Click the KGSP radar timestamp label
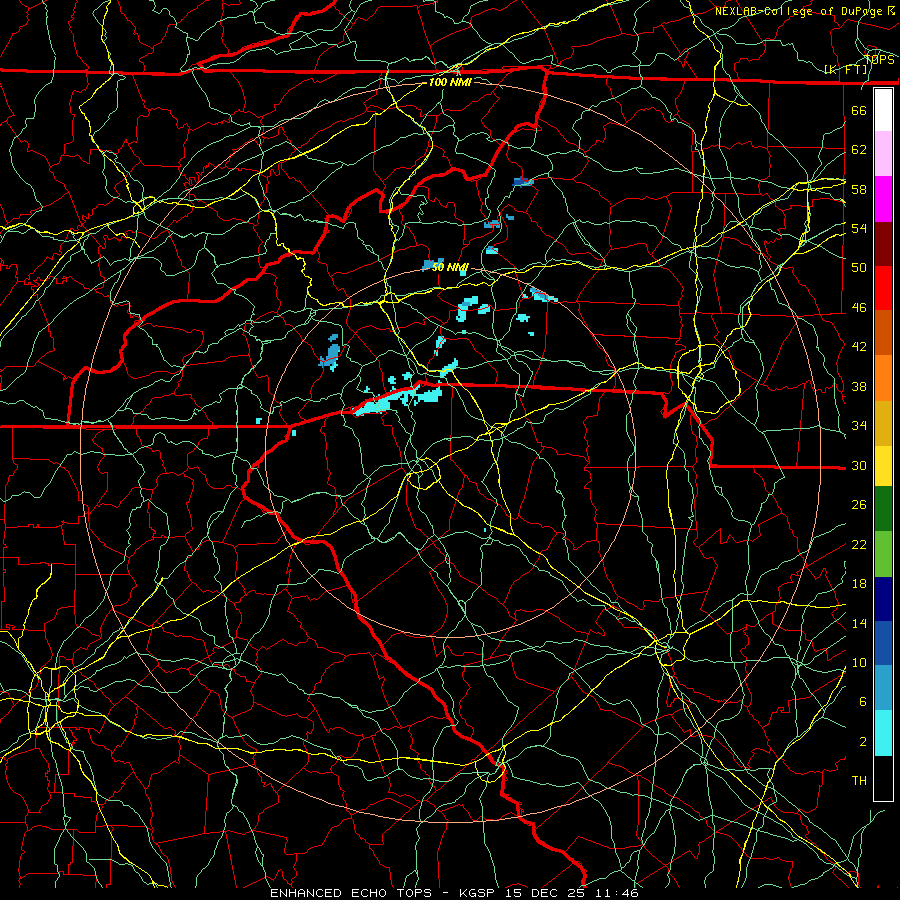The width and height of the screenshot is (900, 900). (549, 893)
